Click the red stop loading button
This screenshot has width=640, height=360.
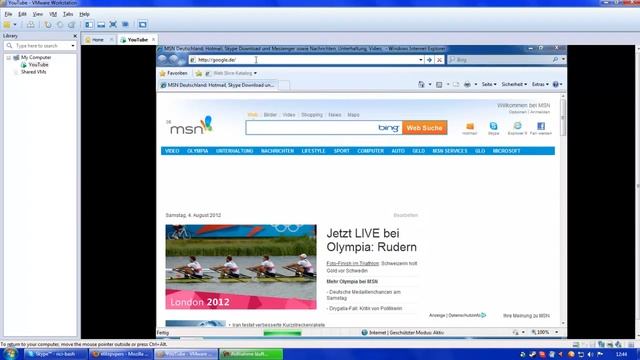(439, 60)
